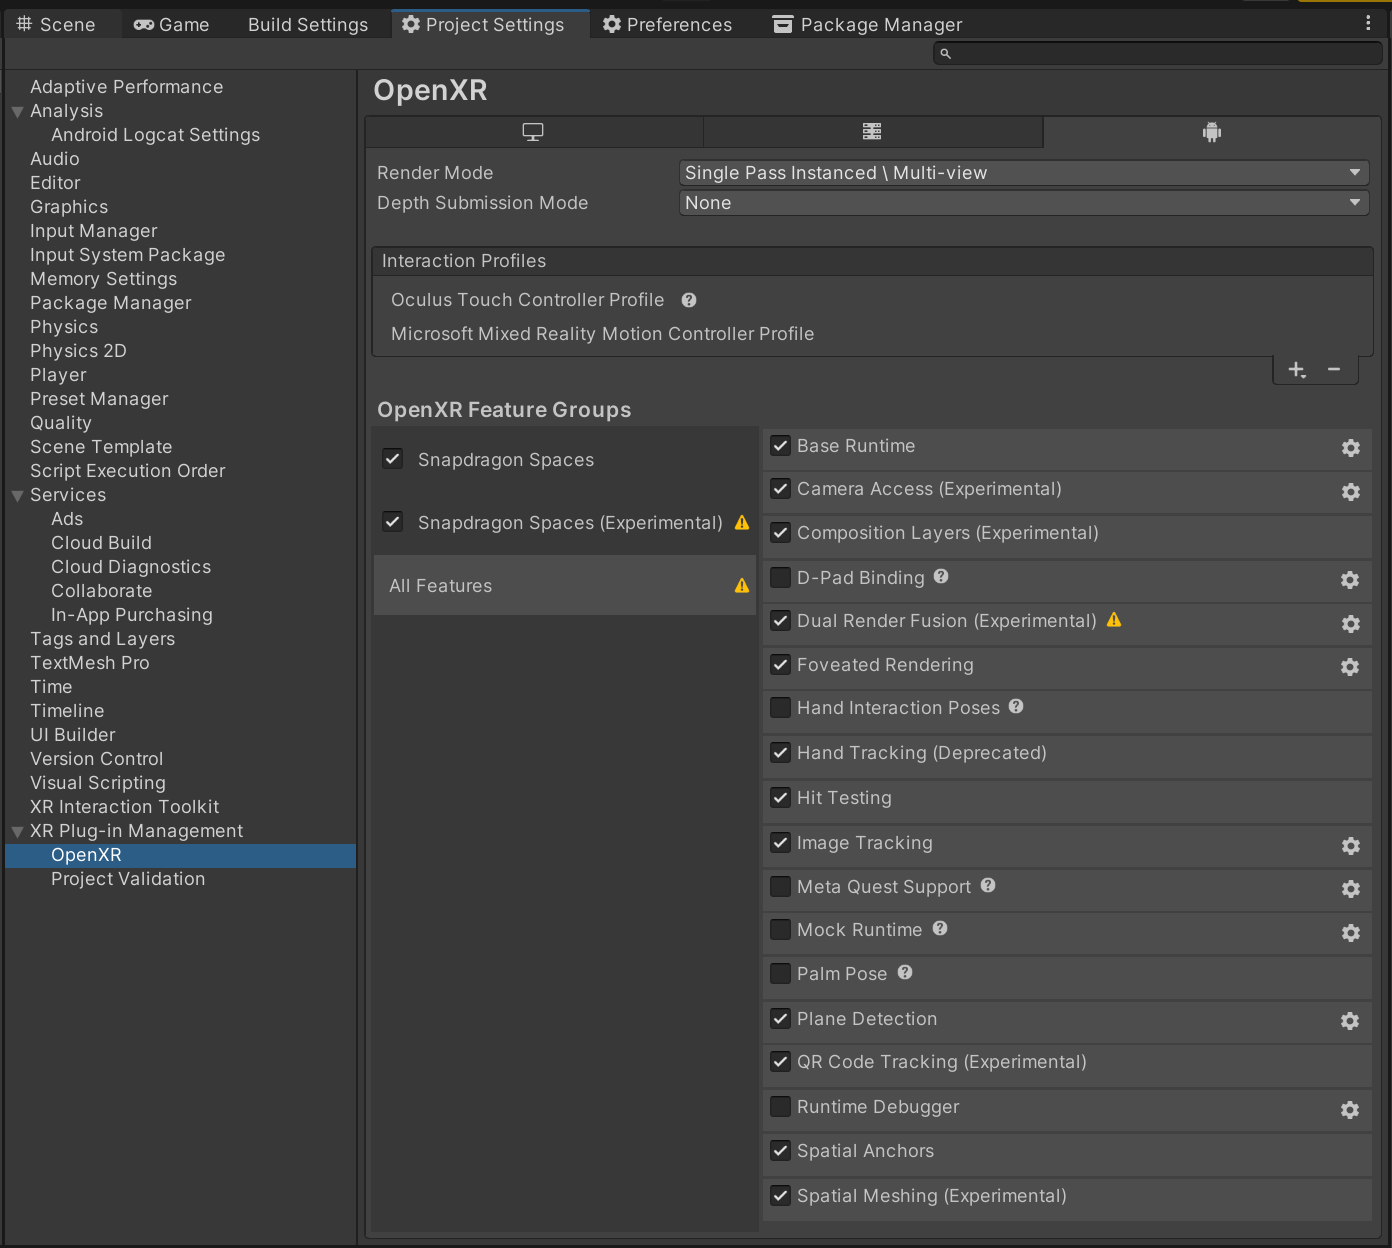The width and height of the screenshot is (1392, 1248).
Task: Open Base Runtime settings gear
Action: coord(1350,448)
